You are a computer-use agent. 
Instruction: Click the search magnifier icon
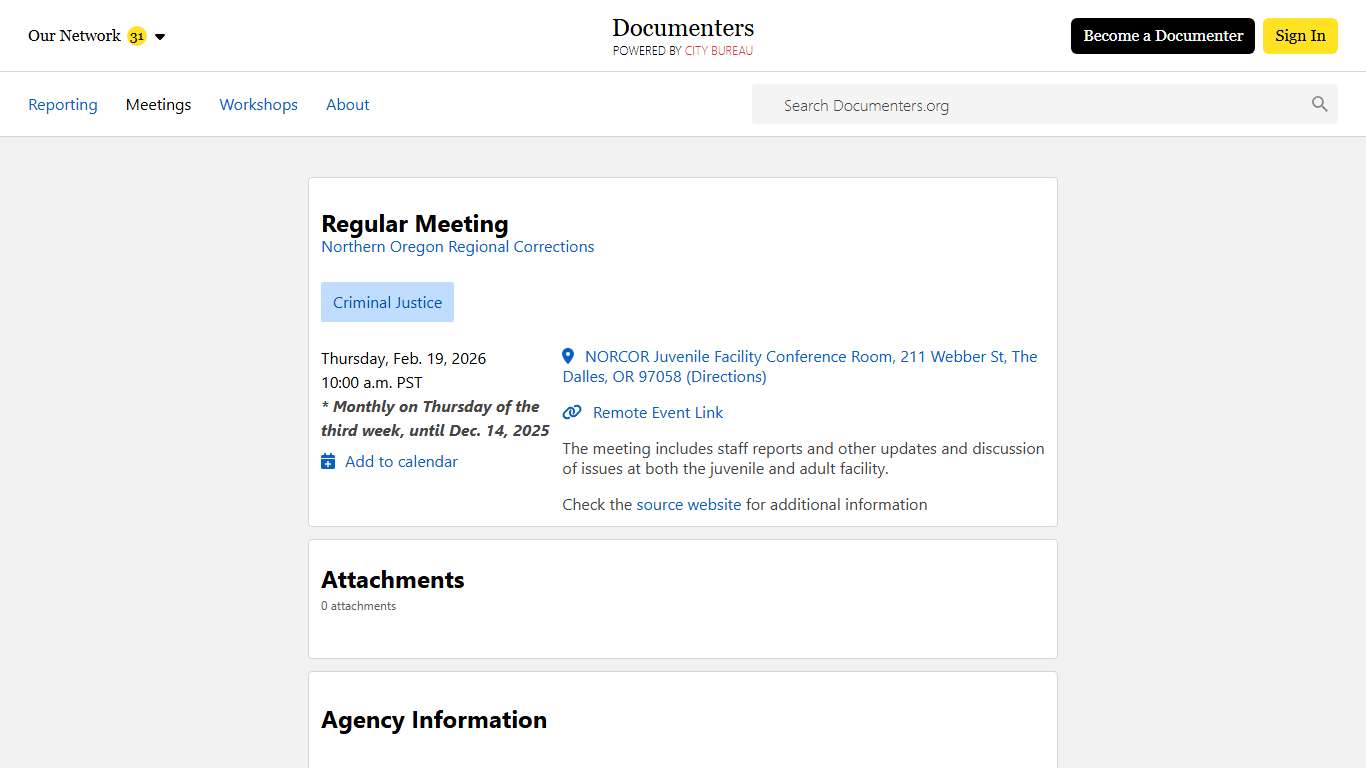(1319, 104)
